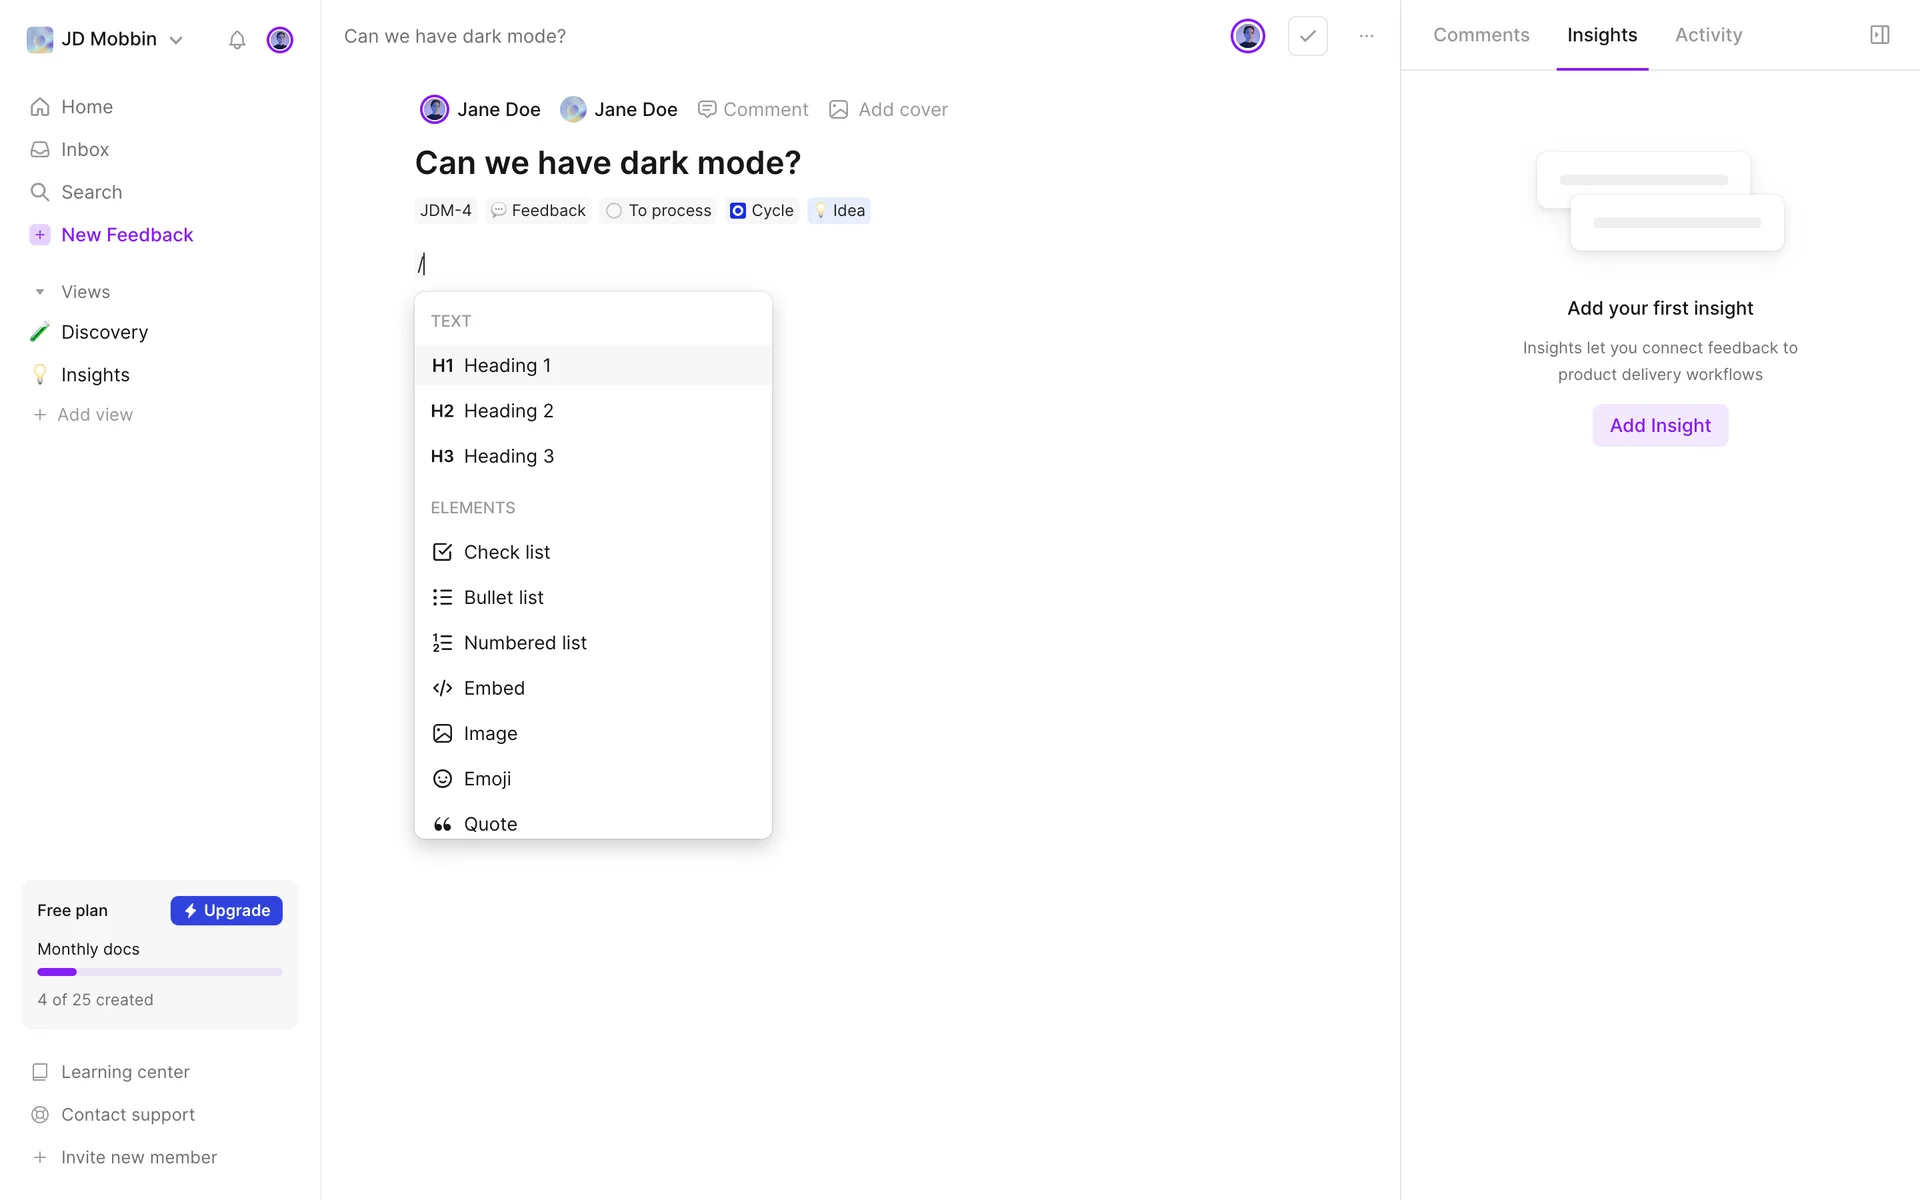Click the Comment speech bubble icon
Viewport: 1920px width, 1200px height.
[x=707, y=109]
